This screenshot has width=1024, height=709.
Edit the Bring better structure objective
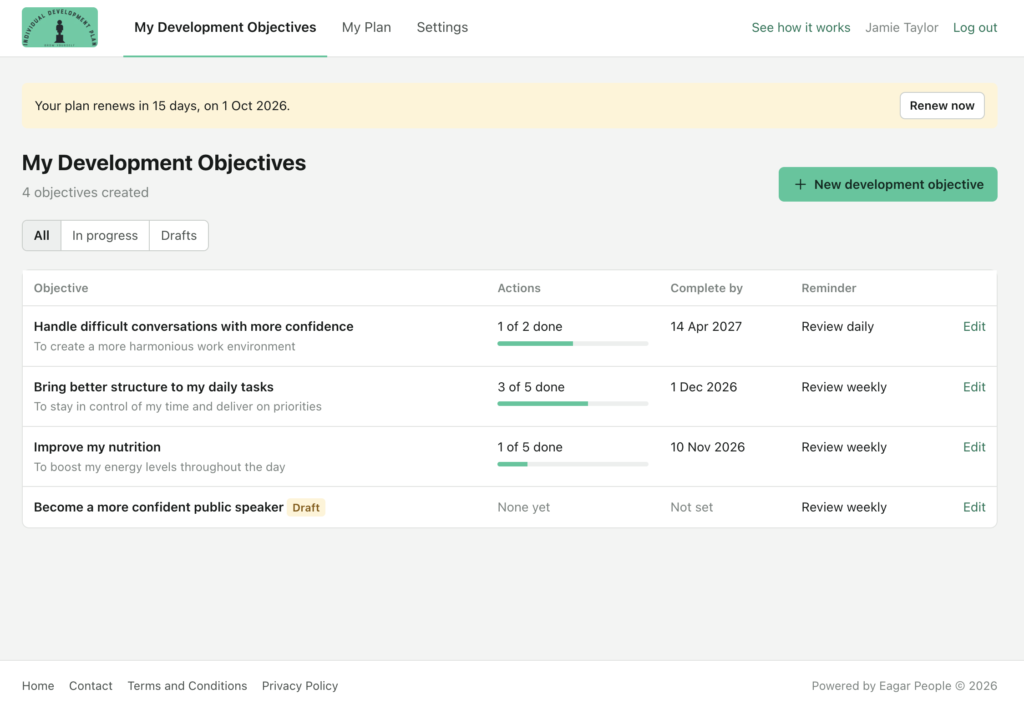pyautogui.click(x=974, y=387)
